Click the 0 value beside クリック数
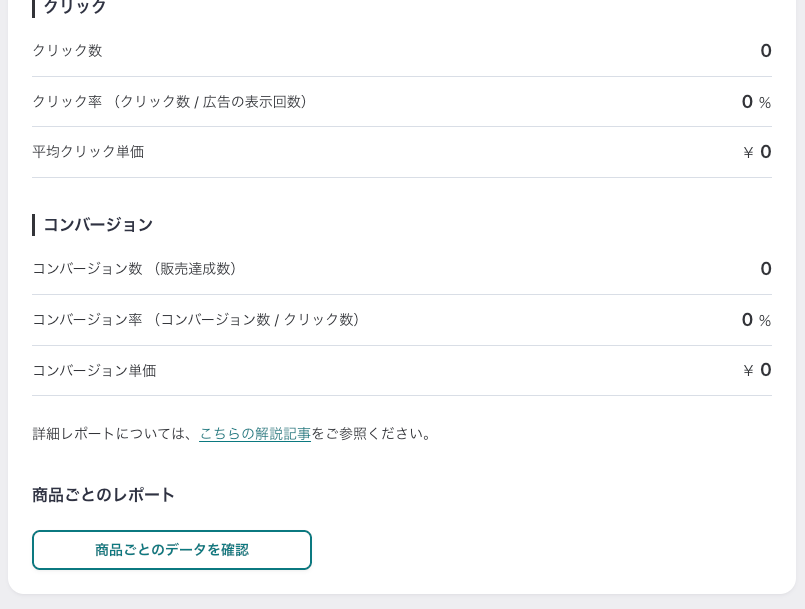 click(766, 51)
